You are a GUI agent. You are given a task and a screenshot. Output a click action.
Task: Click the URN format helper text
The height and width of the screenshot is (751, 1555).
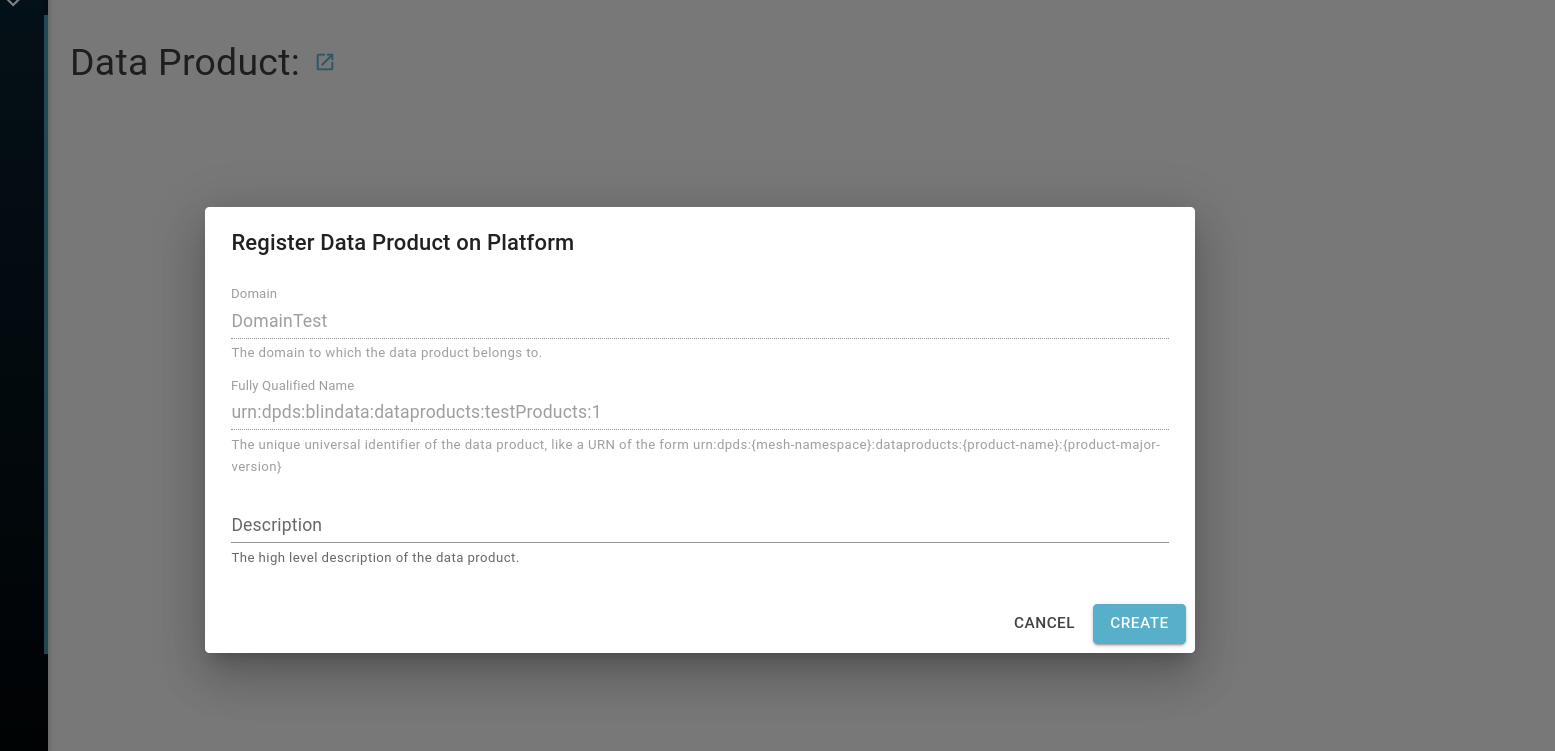click(x=696, y=456)
